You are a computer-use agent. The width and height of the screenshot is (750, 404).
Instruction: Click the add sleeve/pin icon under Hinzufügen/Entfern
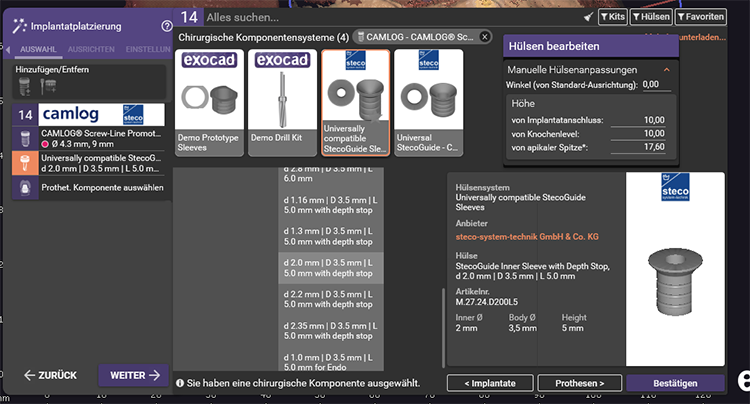pyautogui.click(x=48, y=87)
